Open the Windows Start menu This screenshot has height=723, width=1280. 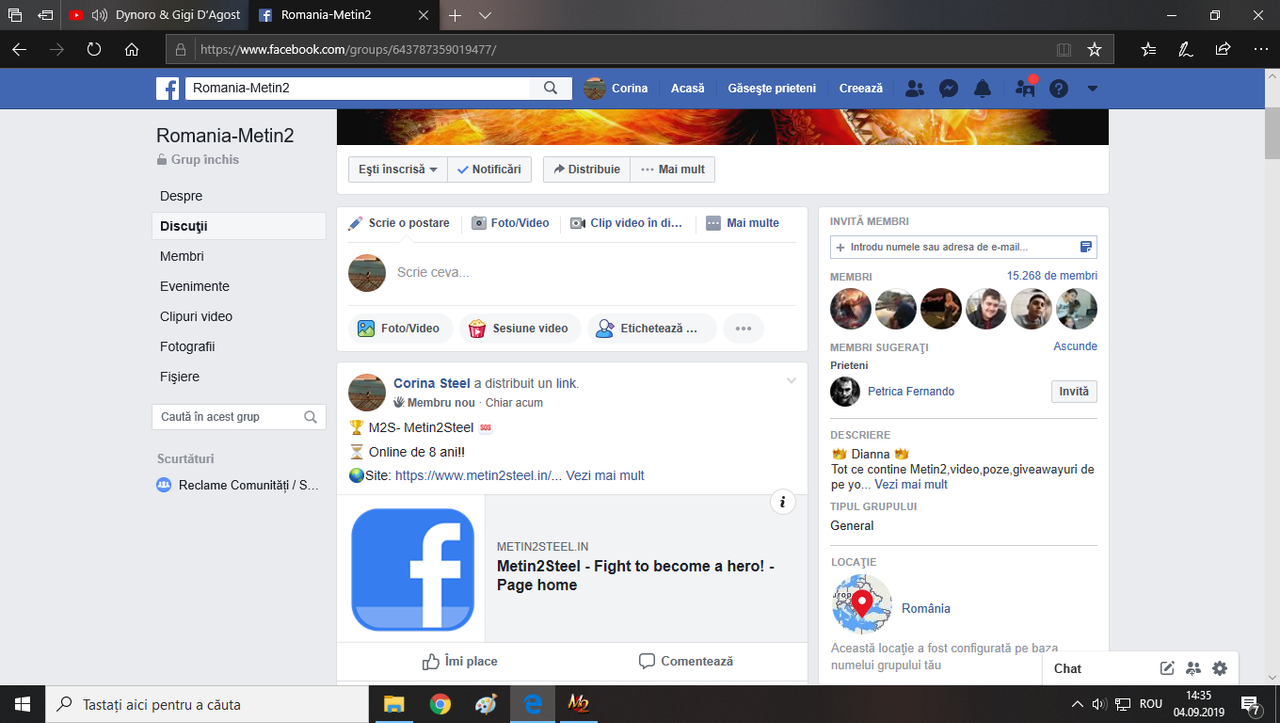pyautogui.click(x=22, y=704)
